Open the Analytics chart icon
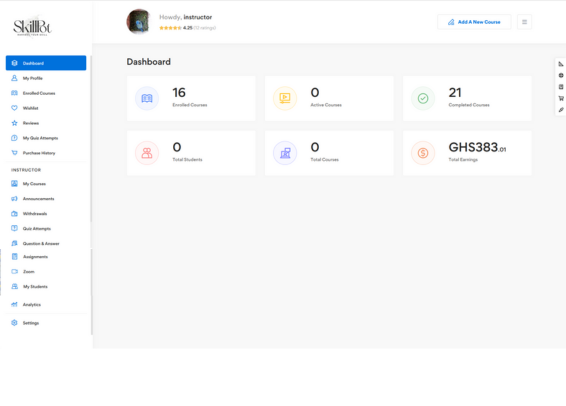This screenshot has width=566, height=406. point(14,305)
